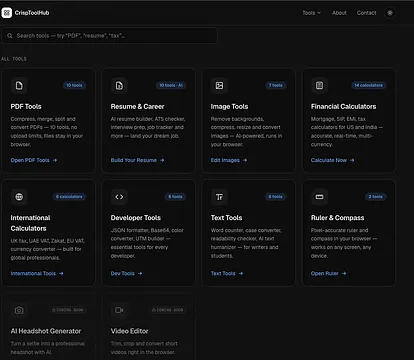Click the PDF Tools card title
The width and height of the screenshot is (414, 360).
click(26, 106)
